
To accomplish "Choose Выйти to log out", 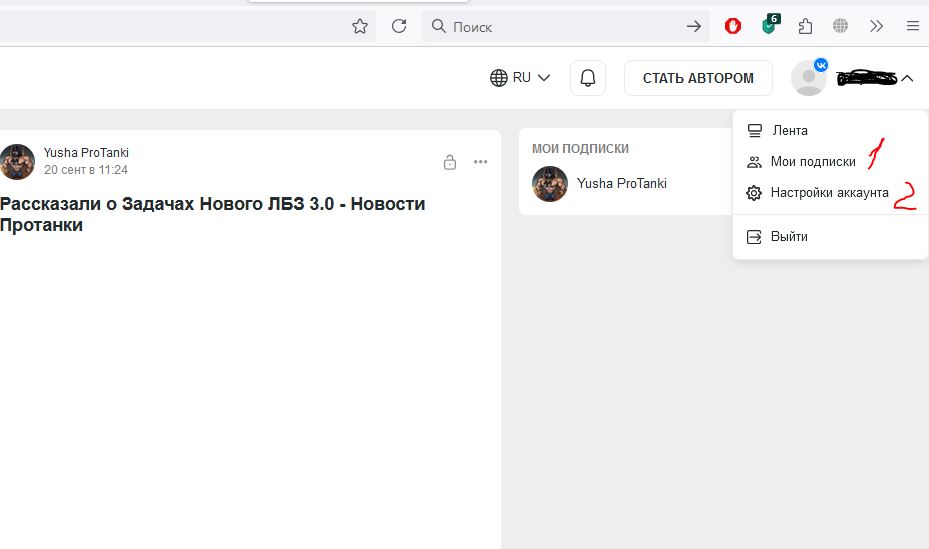I will (830, 237).
